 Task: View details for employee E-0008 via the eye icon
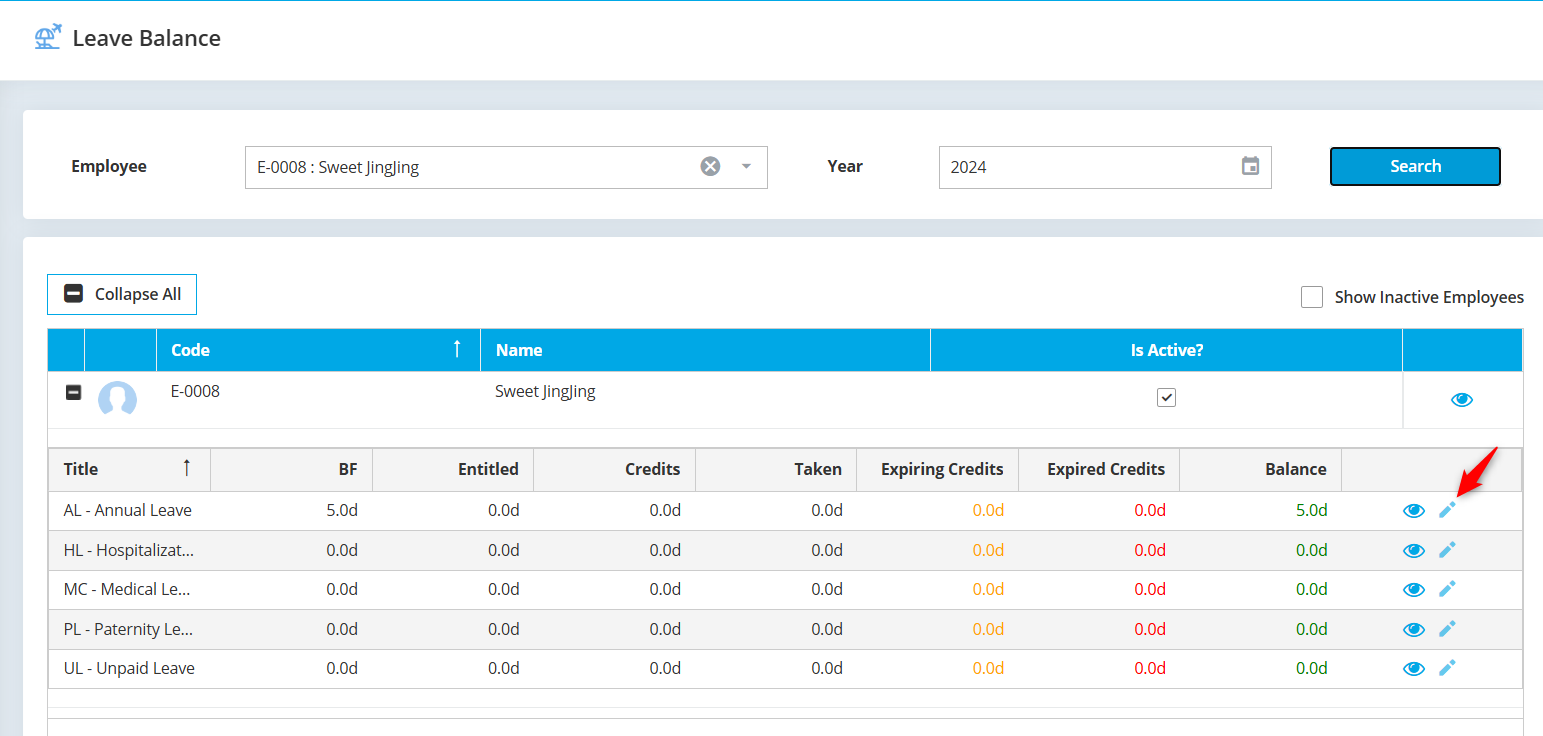pyautogui.click(x=1462, y=400)
